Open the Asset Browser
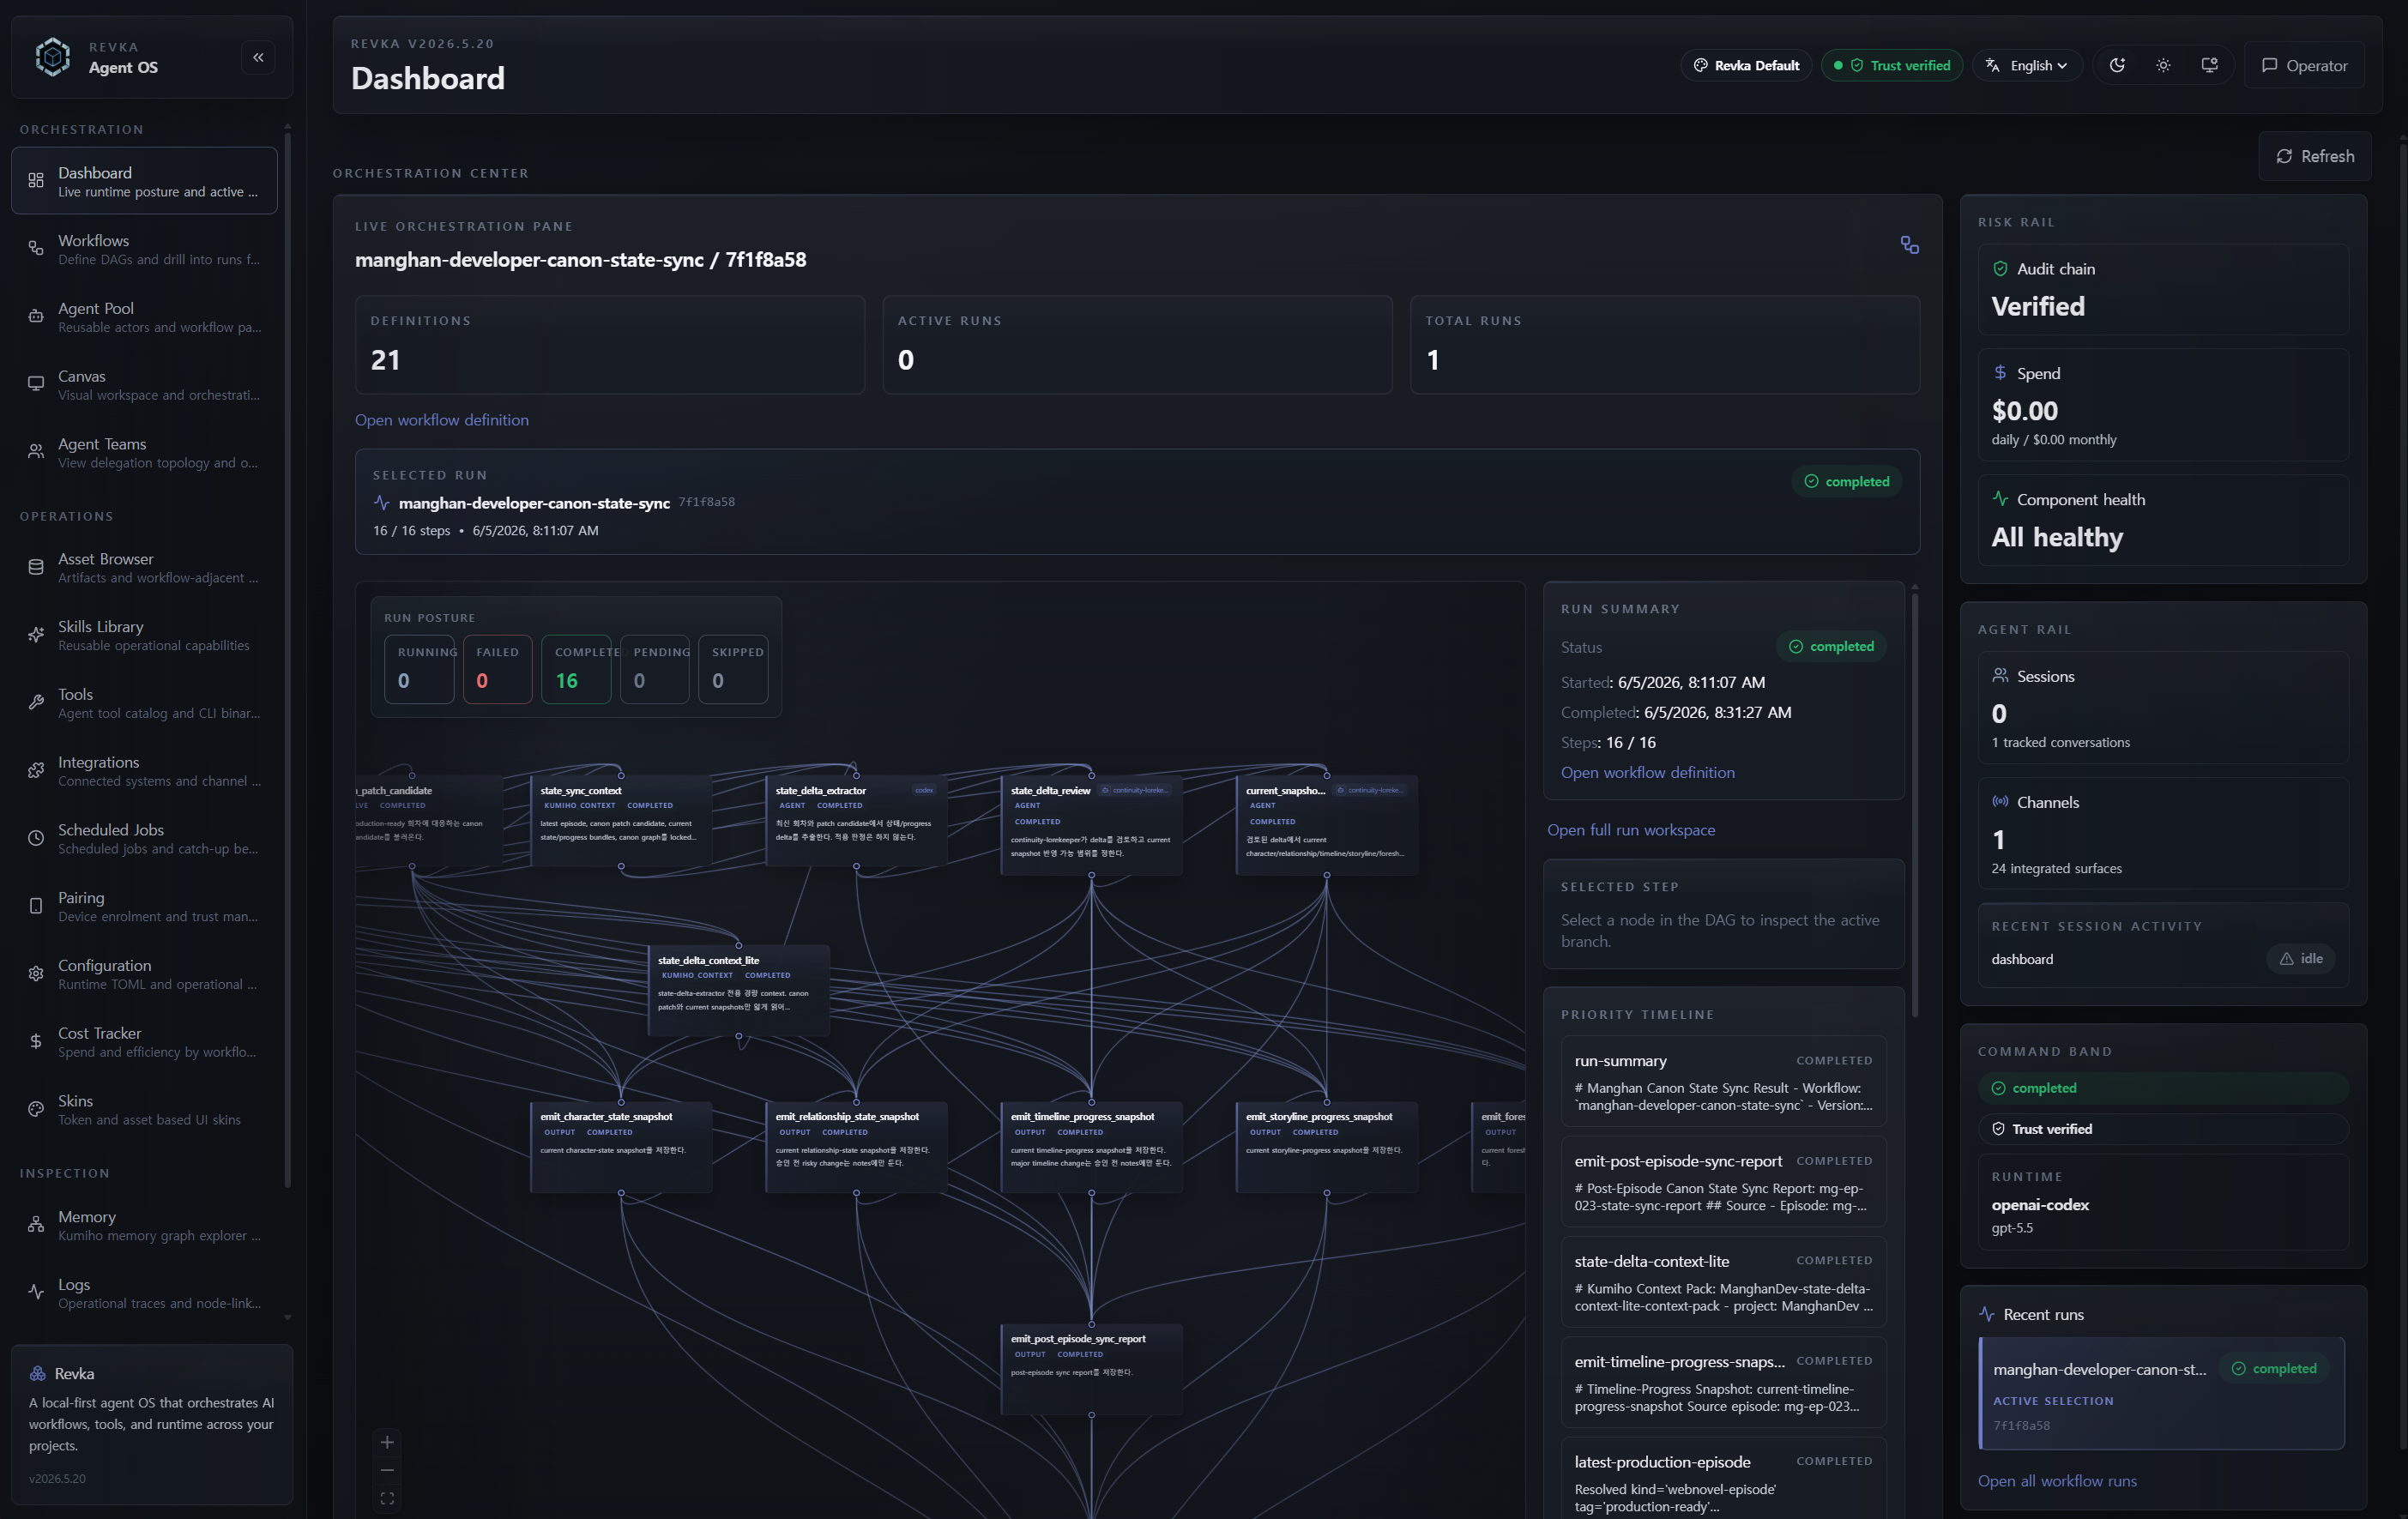The width and height of the screenshot is (2408, 1519). click(144, 567)
